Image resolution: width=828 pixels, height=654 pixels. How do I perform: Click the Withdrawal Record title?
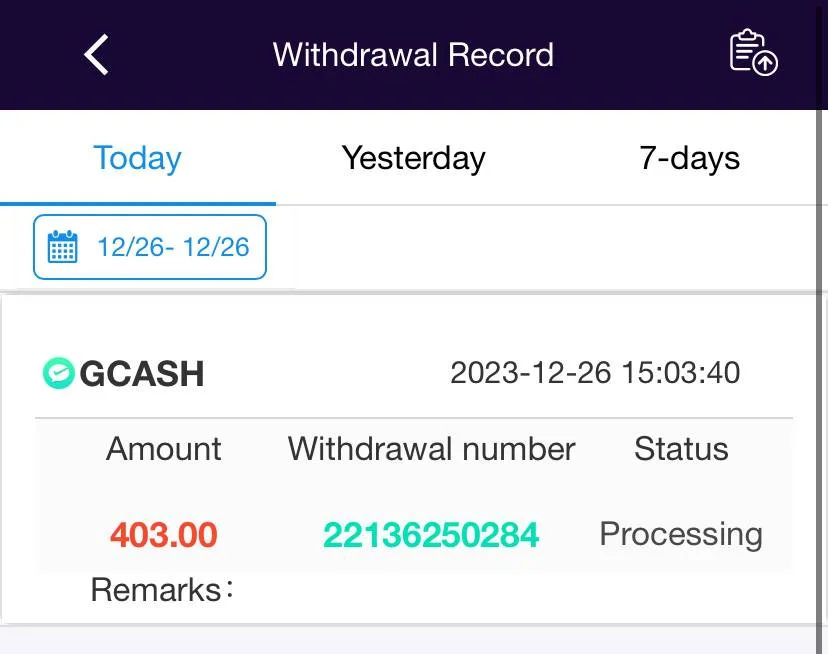413,54
